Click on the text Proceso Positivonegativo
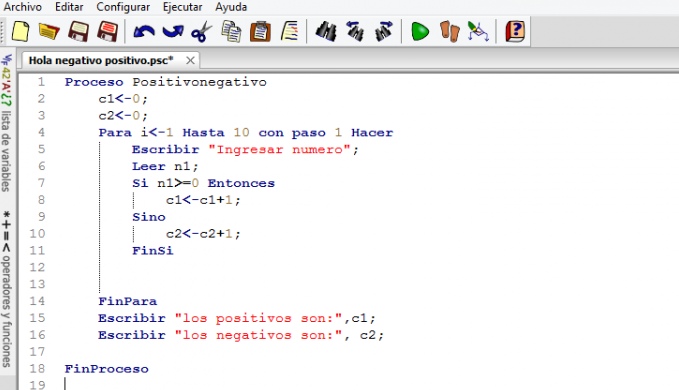 click(165, 82)
